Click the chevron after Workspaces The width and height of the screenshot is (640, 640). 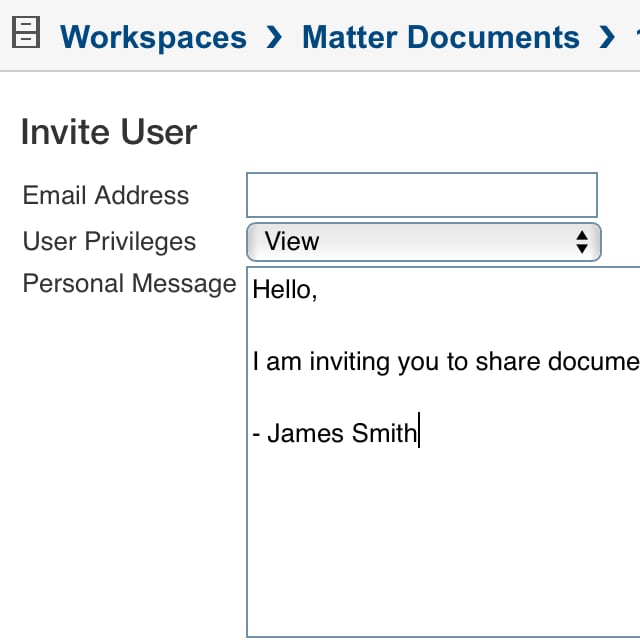click(x=274, y=38)
